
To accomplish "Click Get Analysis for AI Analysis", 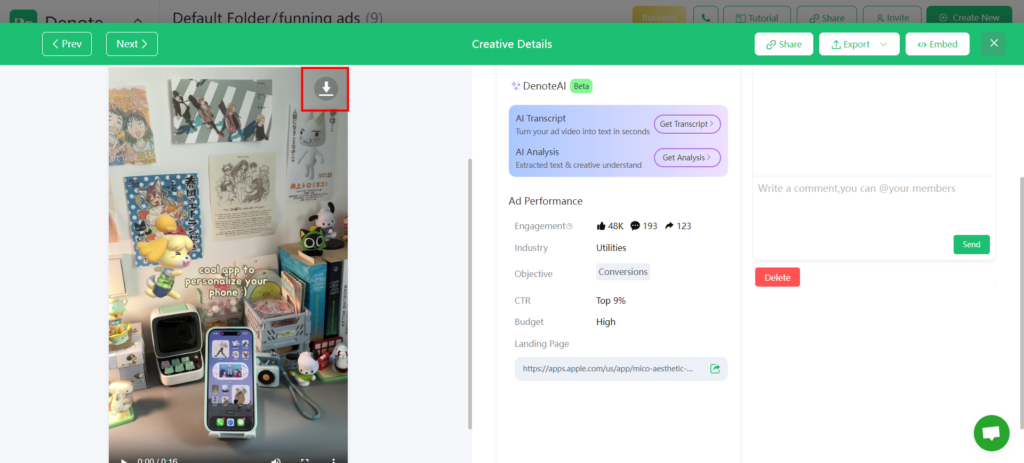I will (x=687, y=157).
